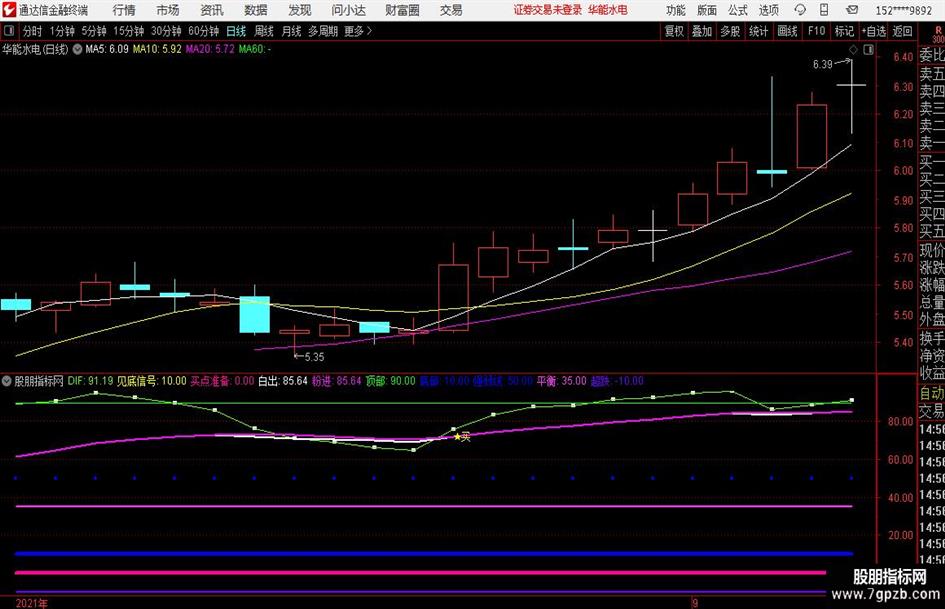945x609 pixels.
Task: Open the 功能 menu
Action: click(676, 10)
